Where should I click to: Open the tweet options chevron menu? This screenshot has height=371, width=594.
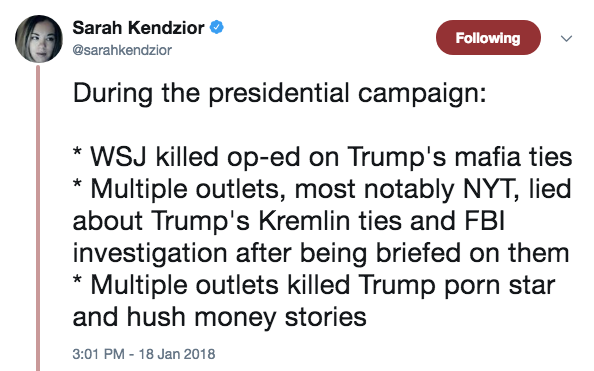click(566, 38)
